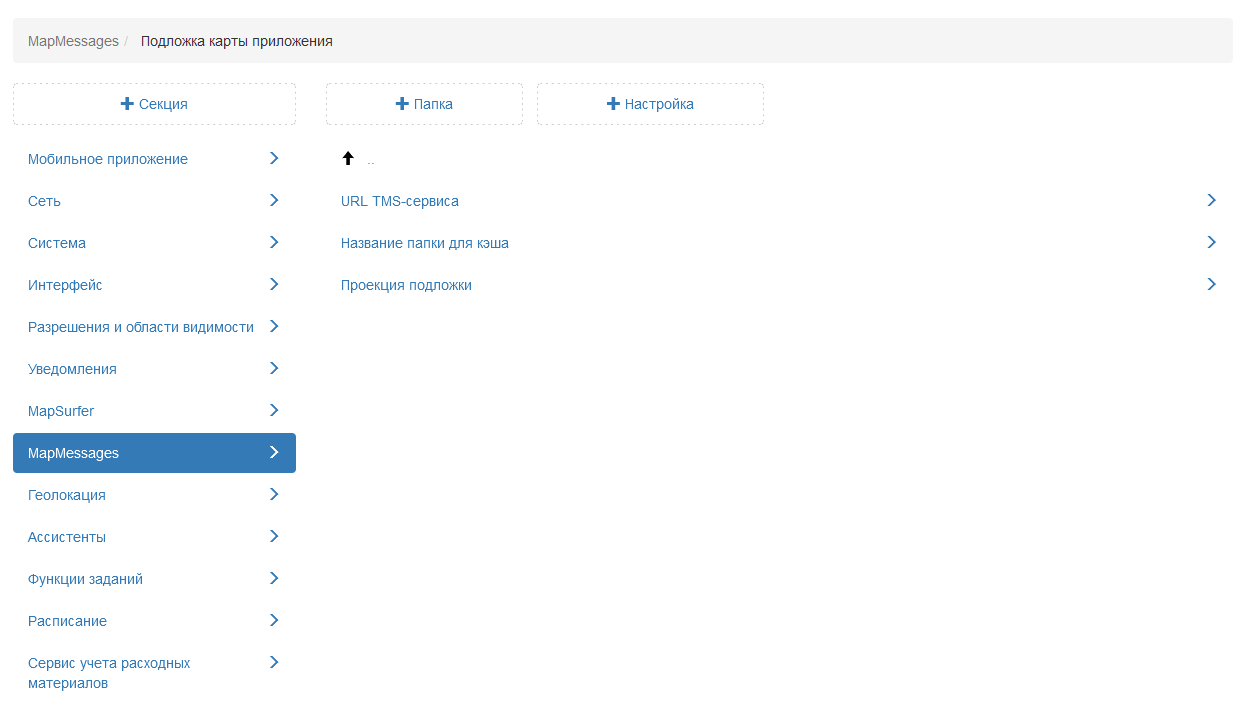Click chevron next to Ассистенты
Image resolution: width=1247 pixels, height=717 pixels.
(274, 536)
